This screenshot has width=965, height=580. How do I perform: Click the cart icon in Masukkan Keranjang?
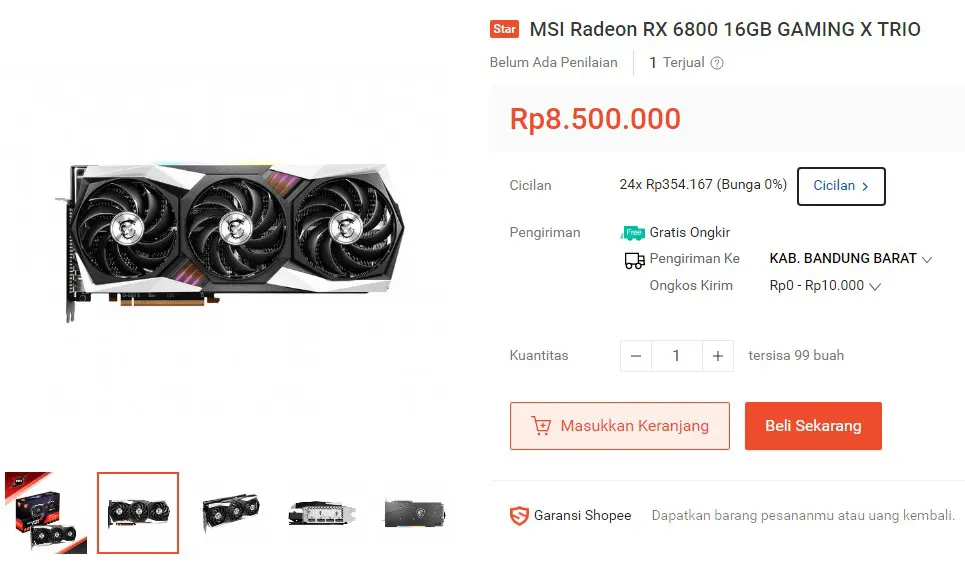tap(541, 426)
